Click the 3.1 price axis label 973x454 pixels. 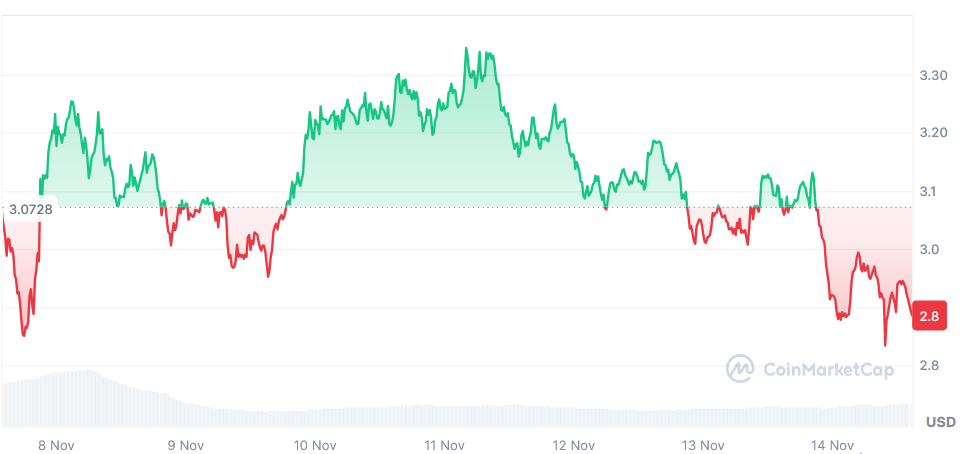tap(929, 191)
